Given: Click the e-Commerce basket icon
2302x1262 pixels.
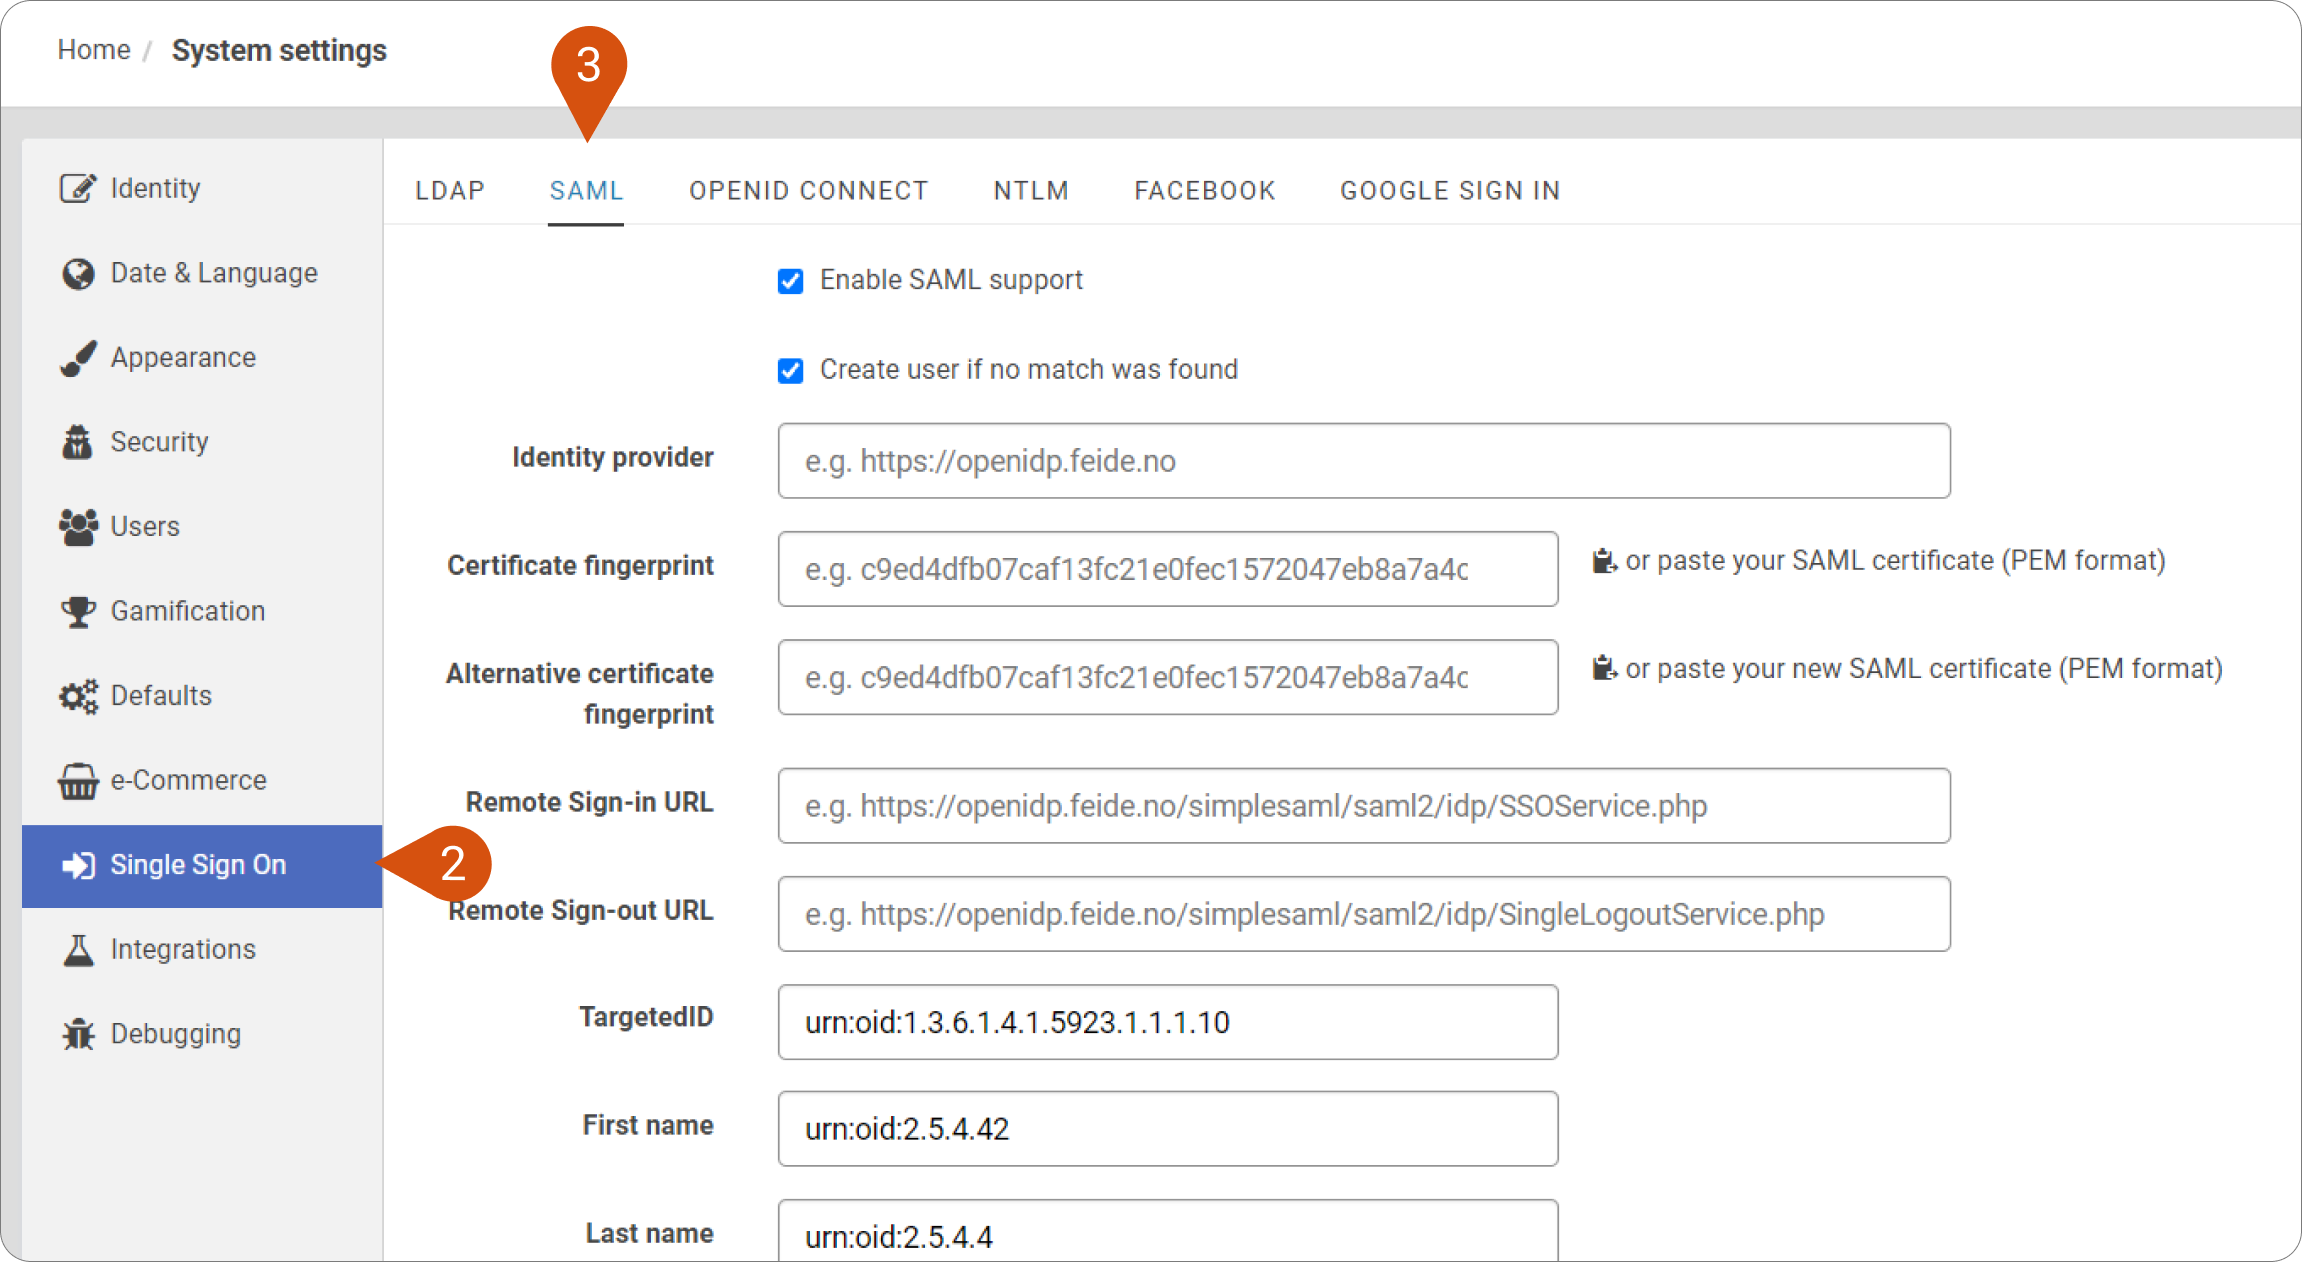Looking at the screenshot, I should (x=78, y=781).
